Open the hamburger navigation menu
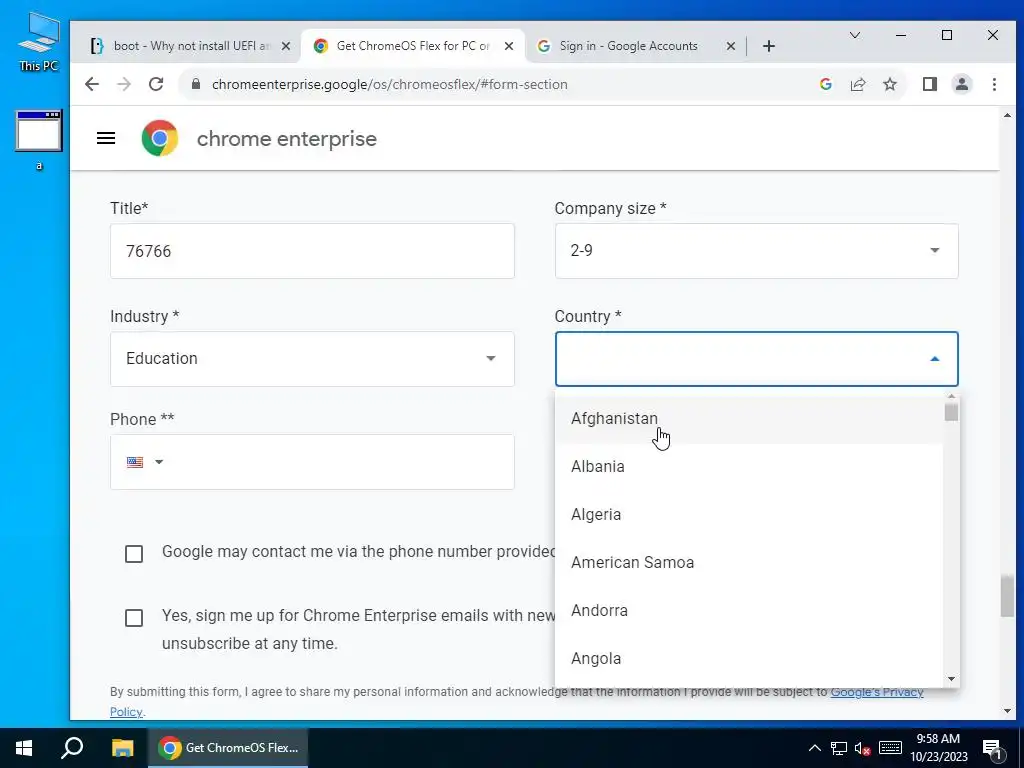 106,138
